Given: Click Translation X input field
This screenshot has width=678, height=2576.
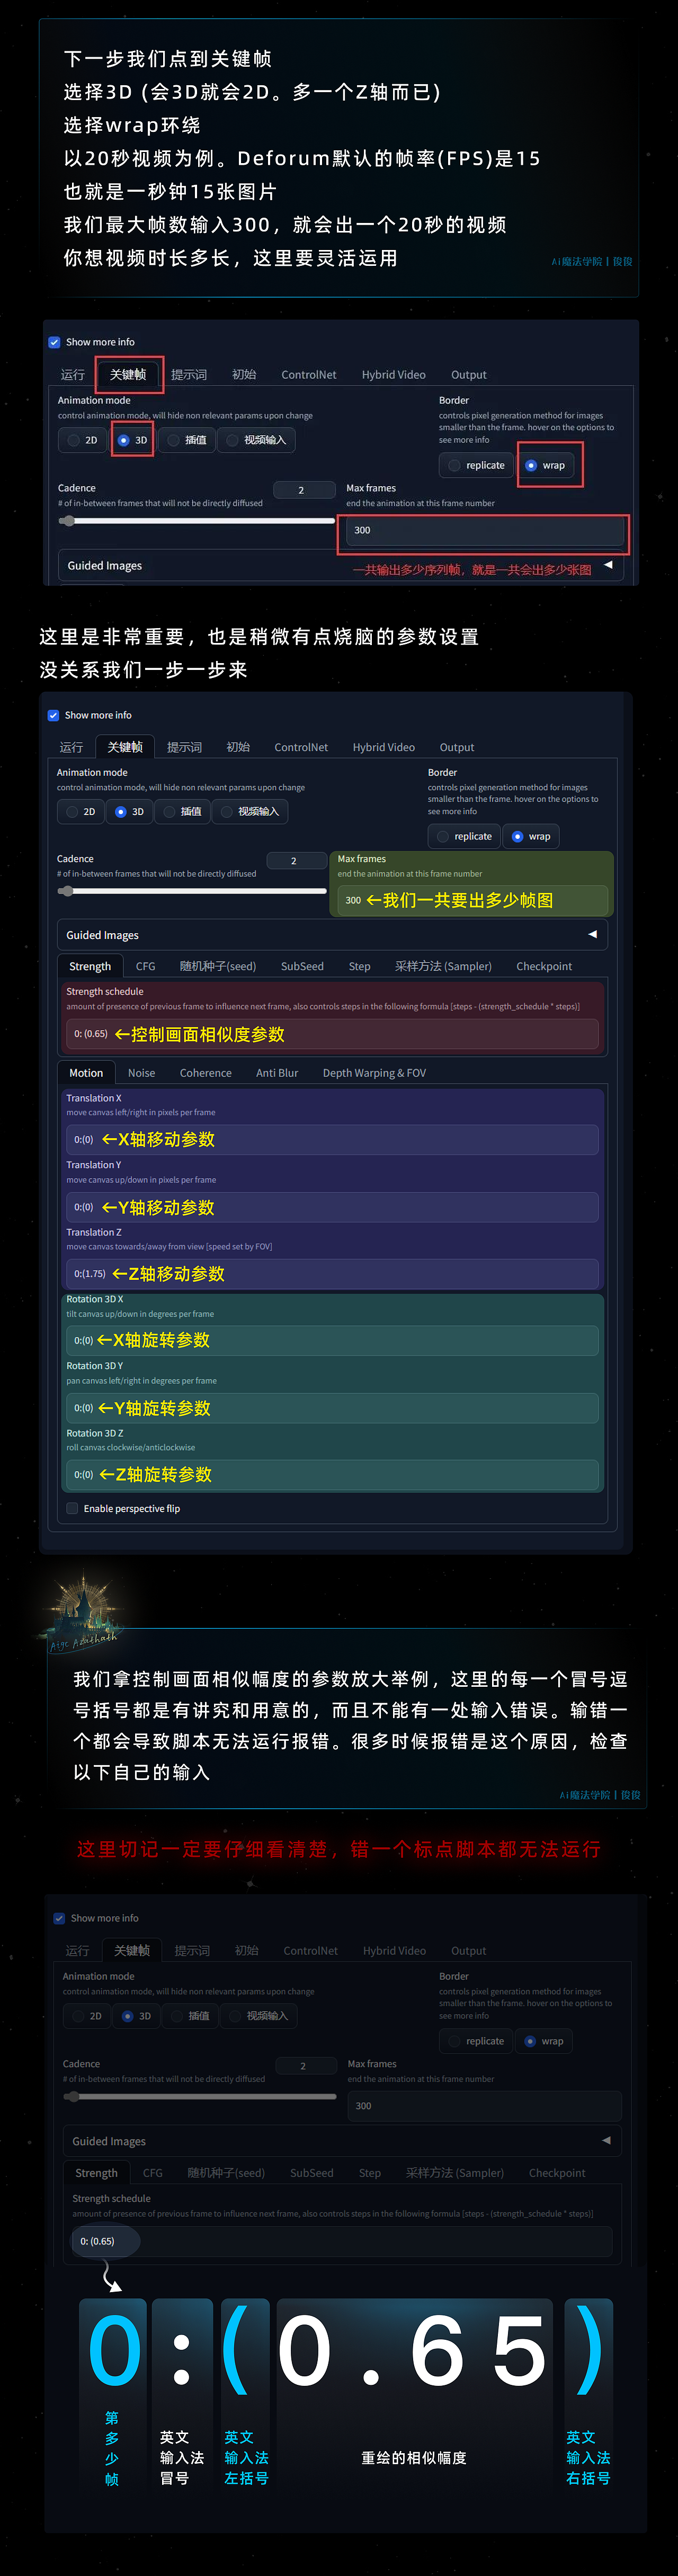Looking at the screenshot, I should coord(332,1139).
